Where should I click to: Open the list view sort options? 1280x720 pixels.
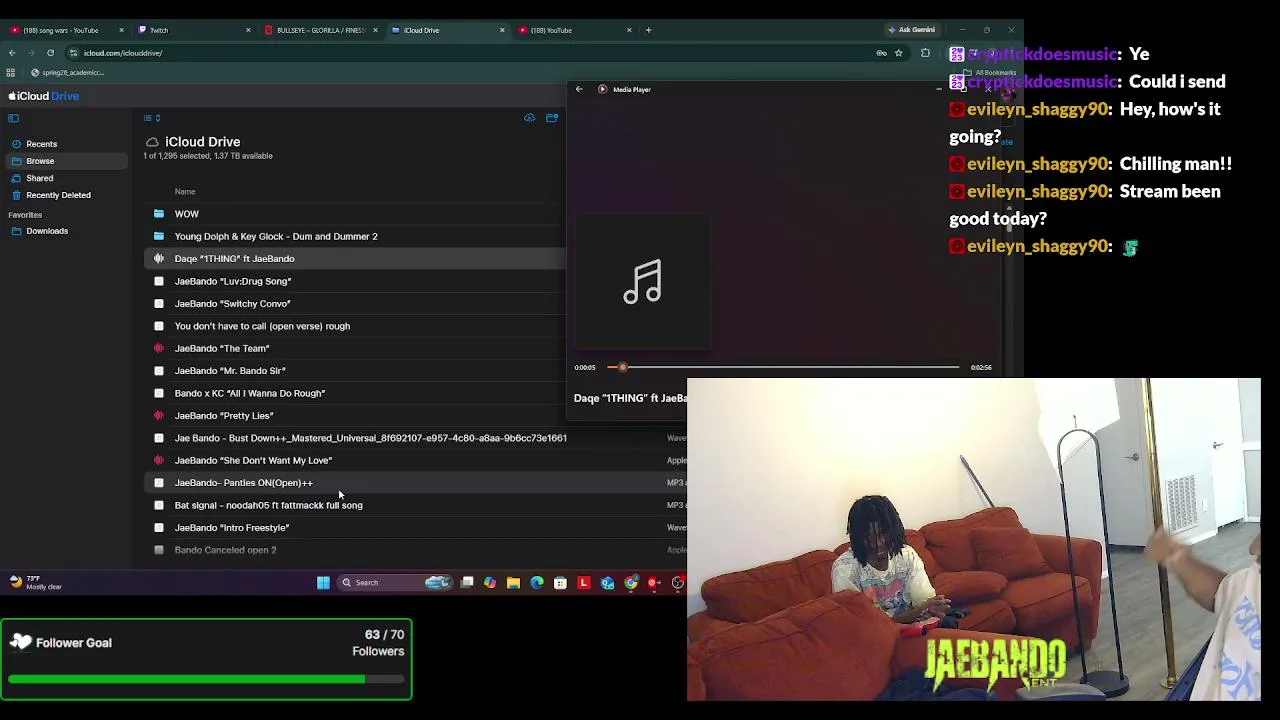[x=152, y=118]
